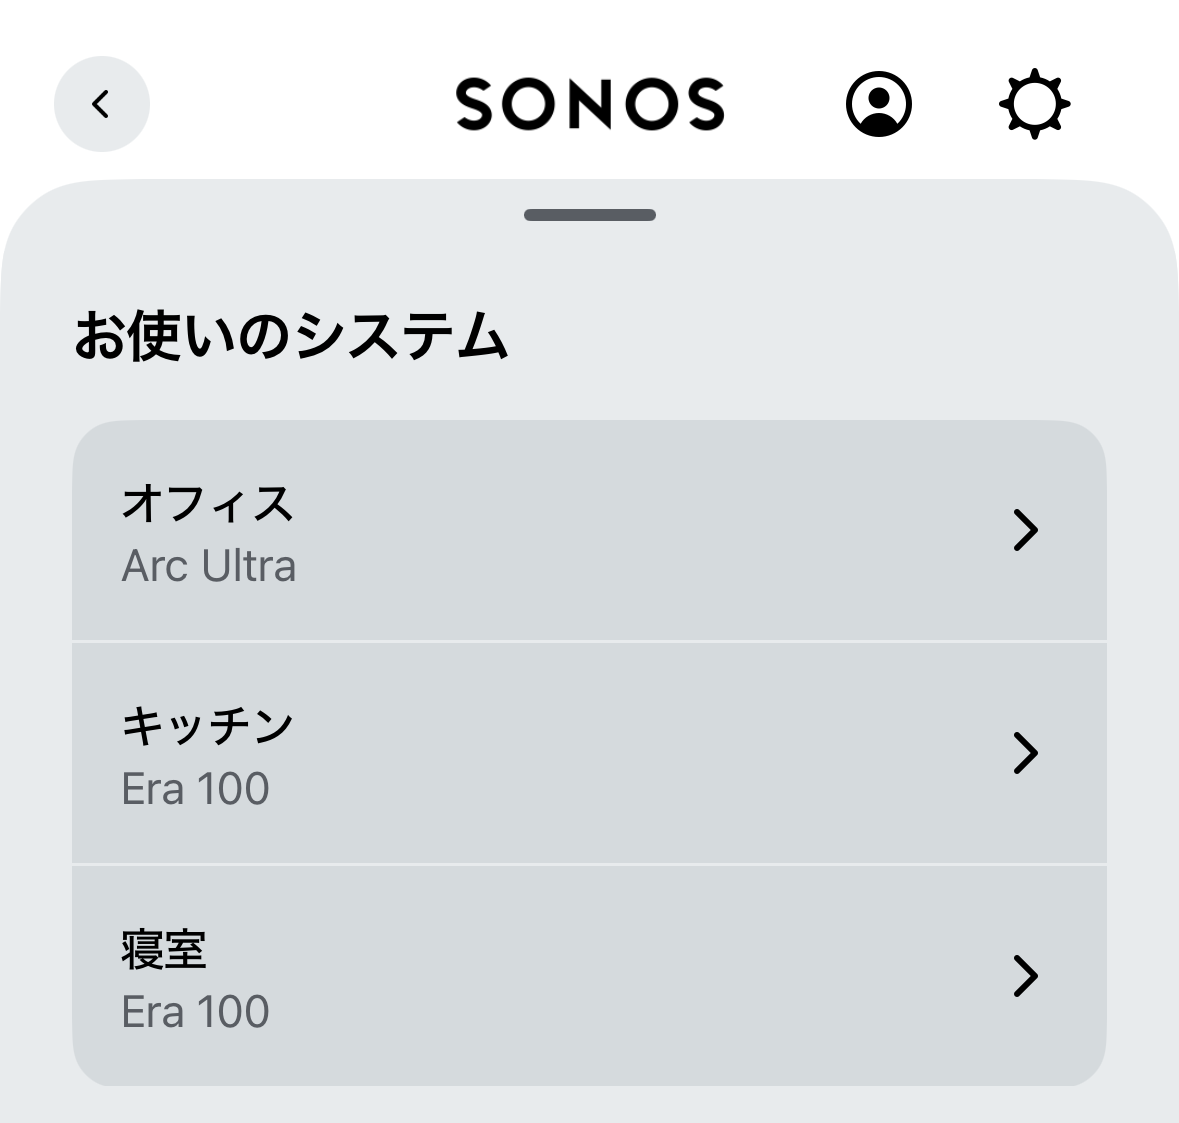1179x1123 pixels.
Task: Select the 寝室 room name
Action: pos(164,949)
